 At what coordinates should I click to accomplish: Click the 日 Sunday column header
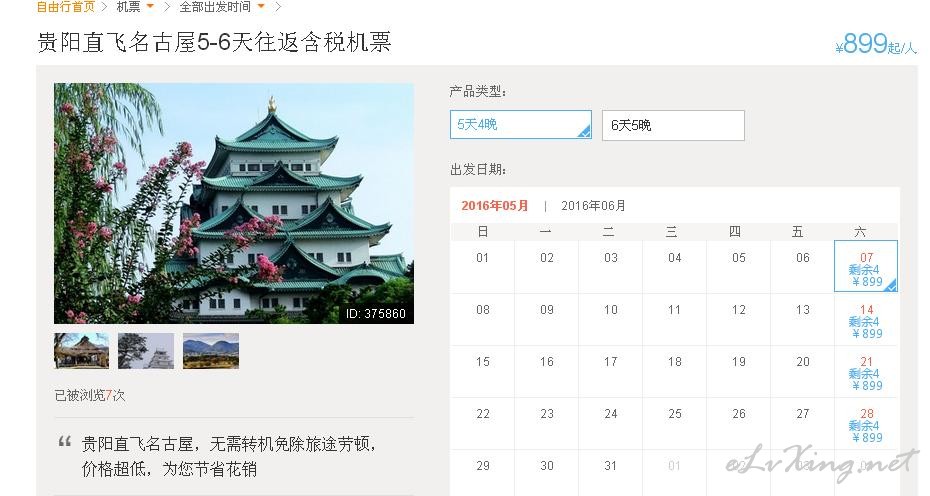(x=483, y=231)
